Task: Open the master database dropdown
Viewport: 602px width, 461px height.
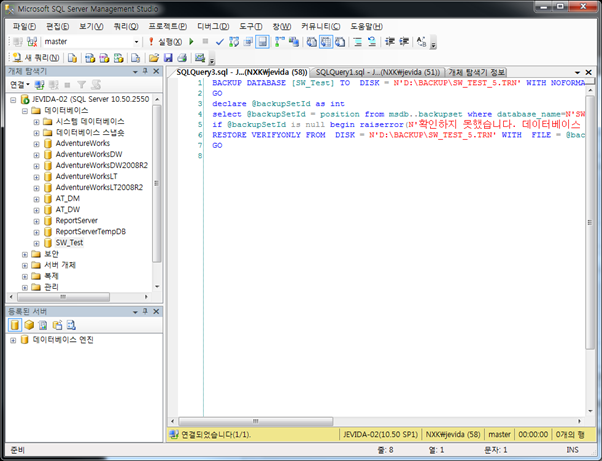Action: coord(136,41)
